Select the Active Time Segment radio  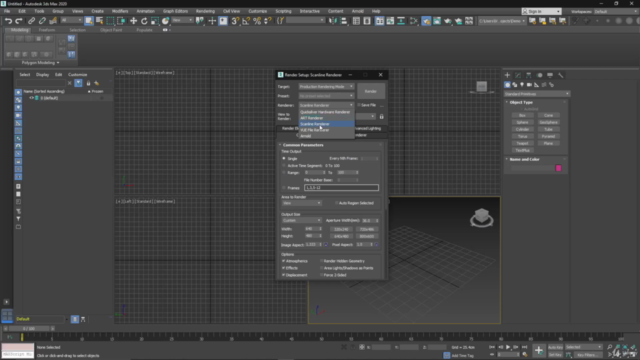[284, 166]
